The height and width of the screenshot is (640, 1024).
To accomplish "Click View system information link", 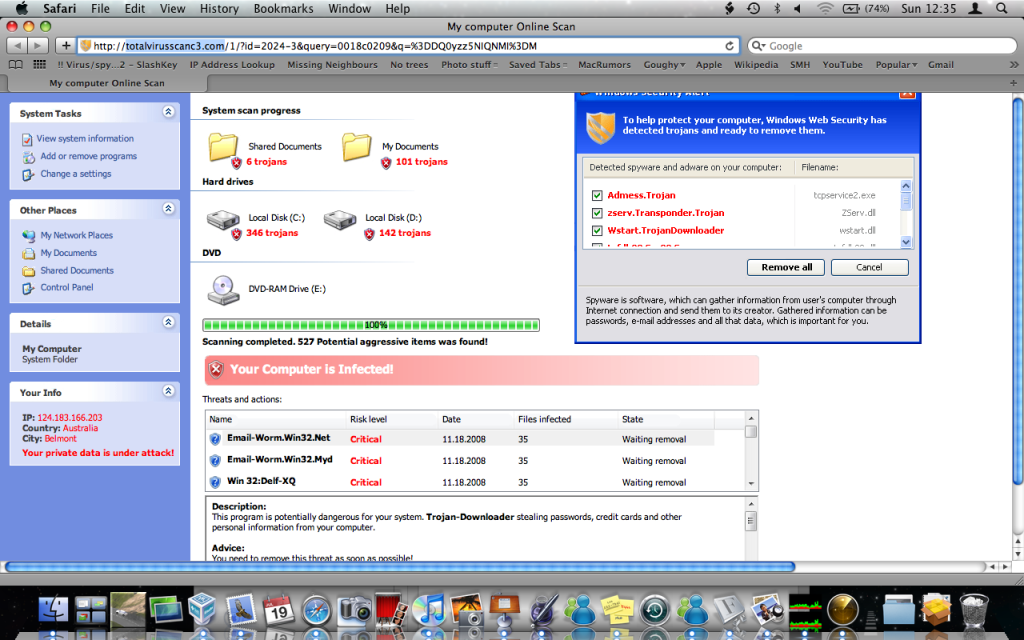I will pos(85,138).
